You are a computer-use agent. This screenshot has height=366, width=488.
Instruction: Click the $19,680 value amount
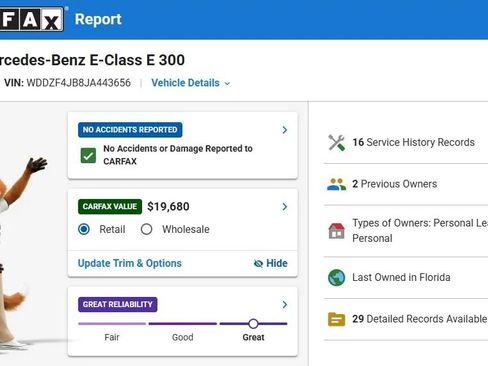pyautogui.click(x=168, y=207)
